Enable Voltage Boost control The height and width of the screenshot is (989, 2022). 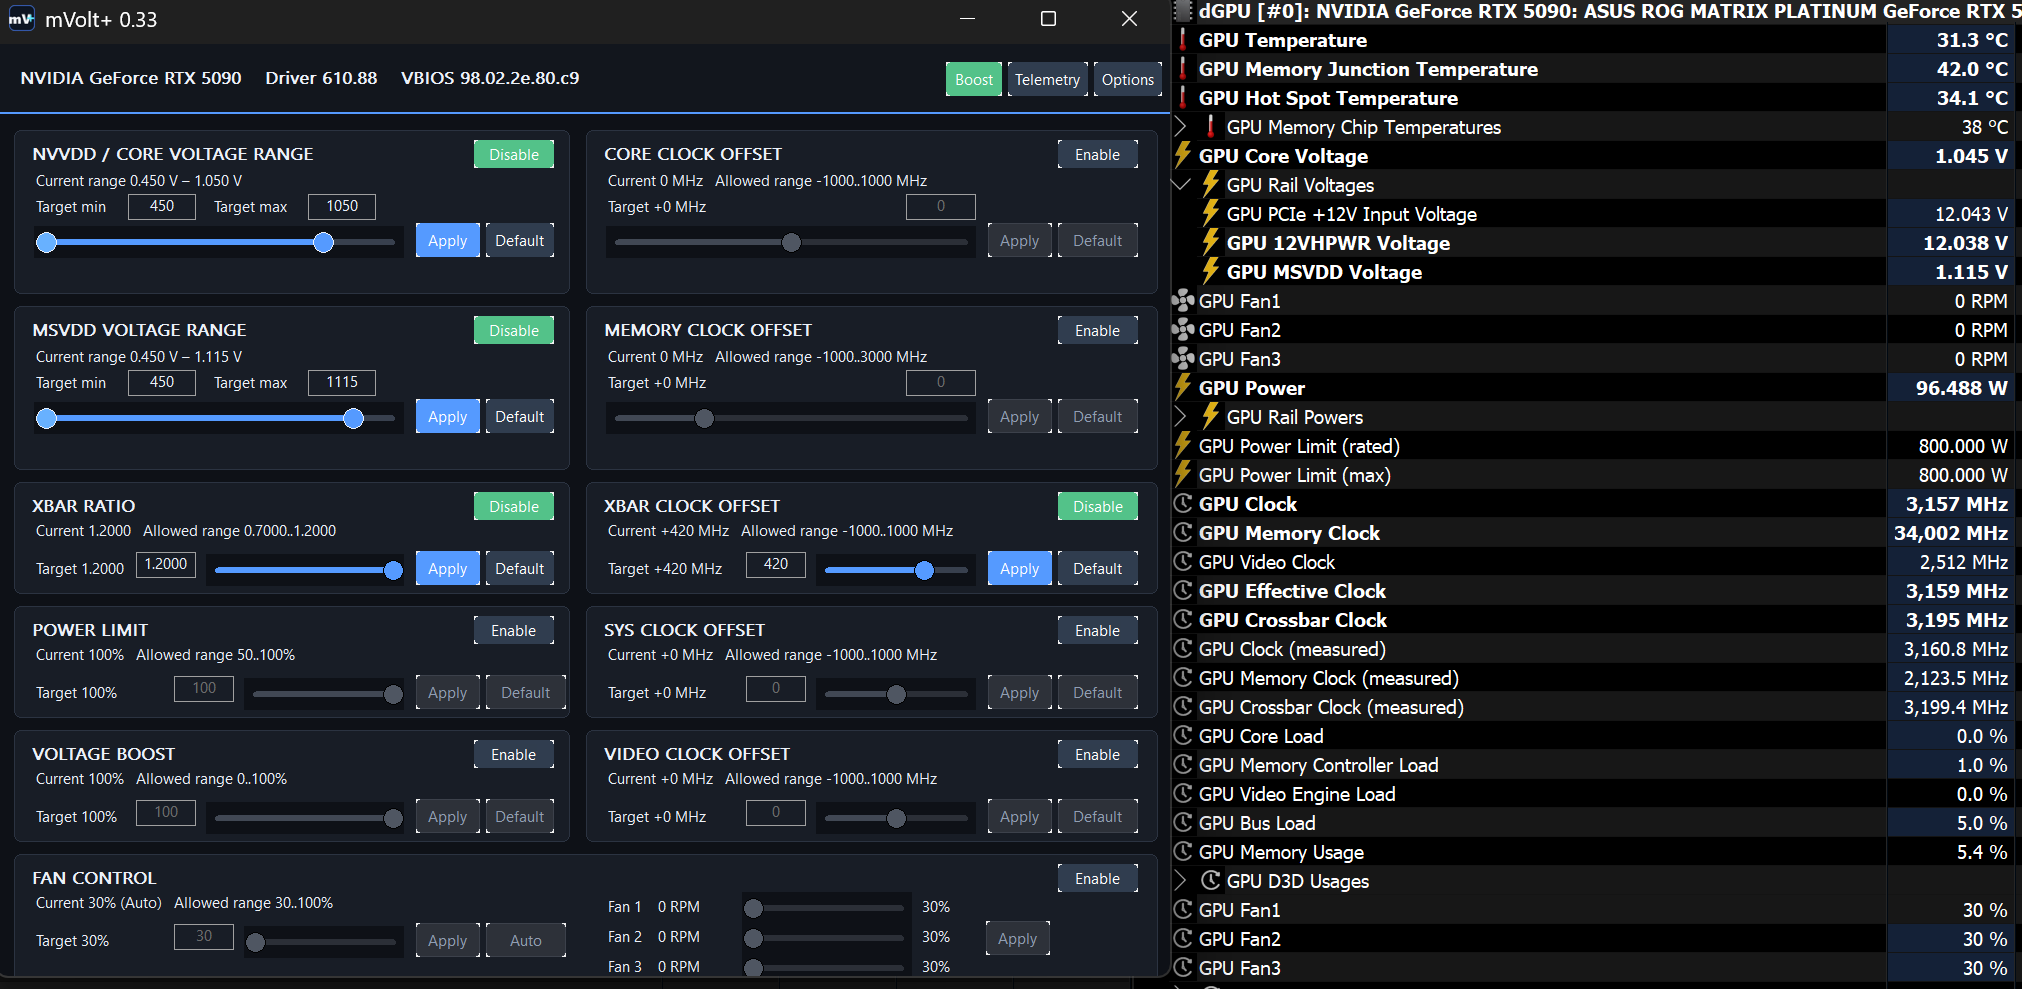tap(514, 755)
